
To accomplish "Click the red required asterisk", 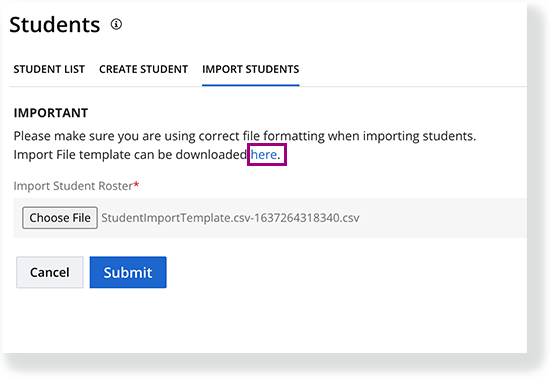I will point(136,184).
